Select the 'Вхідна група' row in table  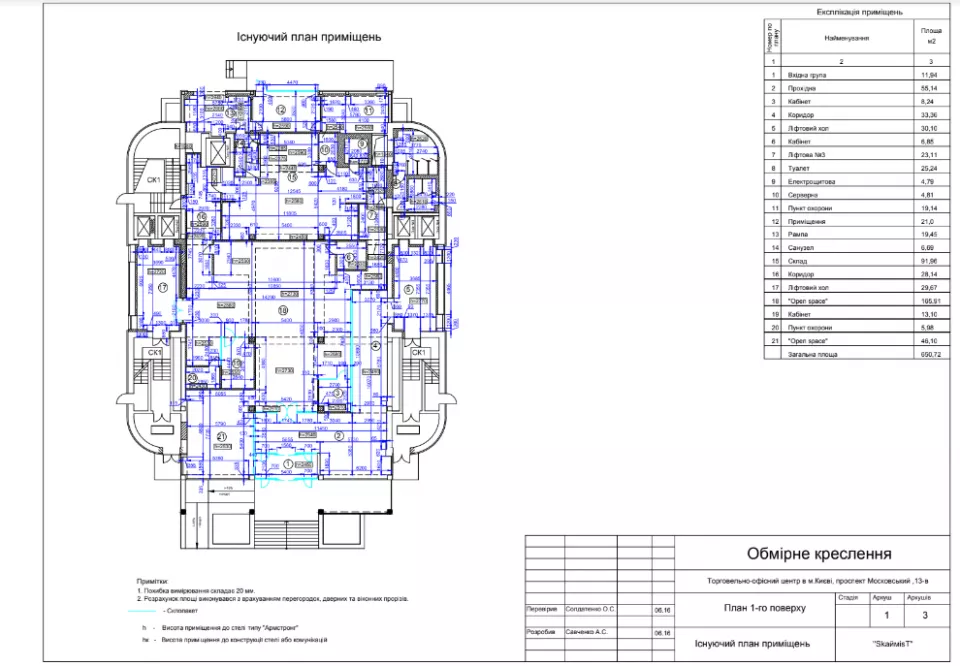coord(836,75)
